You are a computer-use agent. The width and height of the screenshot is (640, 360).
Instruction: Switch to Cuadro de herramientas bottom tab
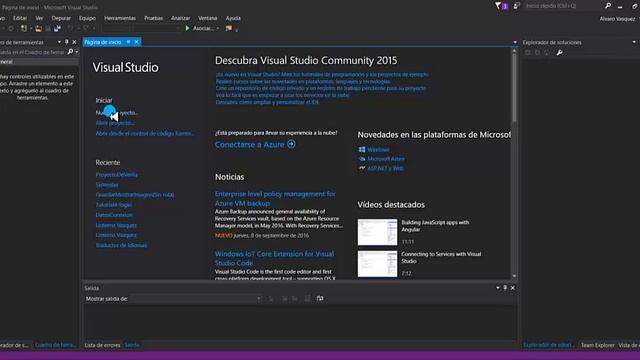click(56, 345)
